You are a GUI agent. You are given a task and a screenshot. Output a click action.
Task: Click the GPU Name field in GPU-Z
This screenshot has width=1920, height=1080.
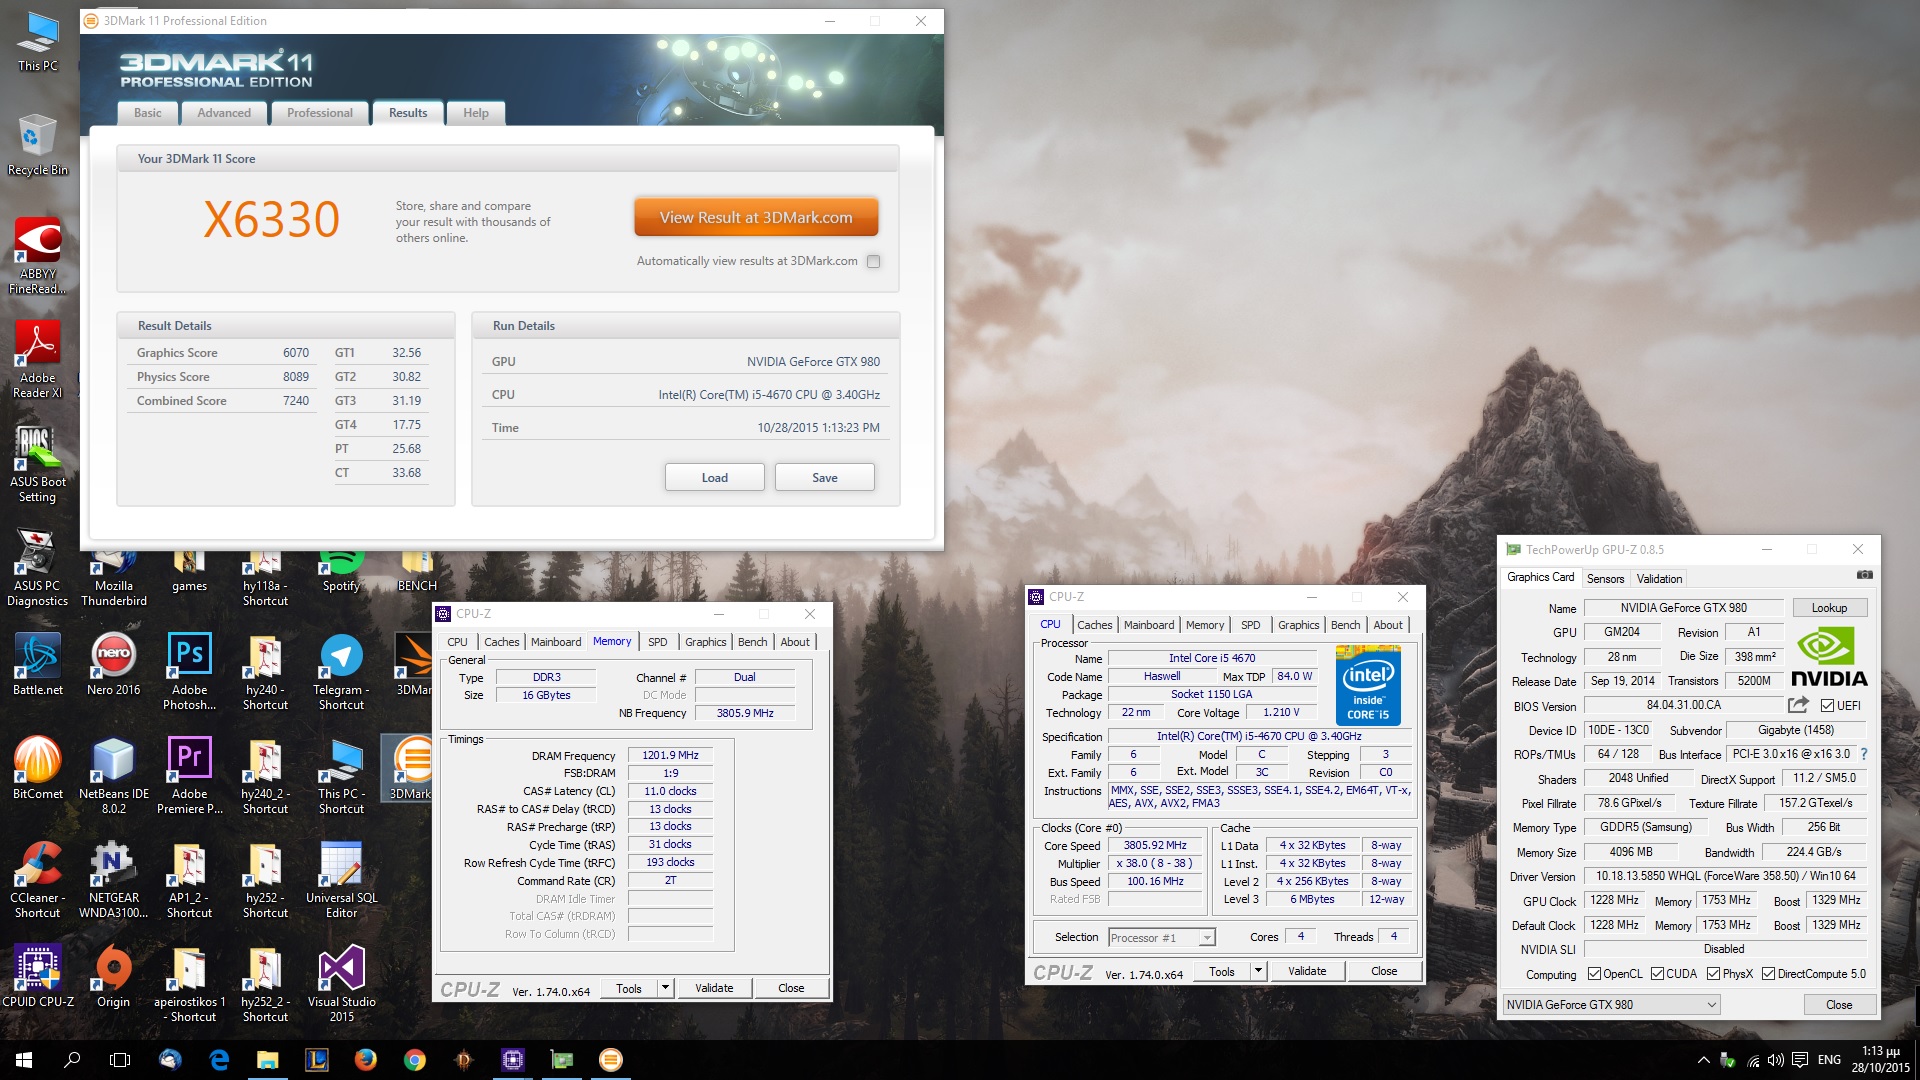click(x=1683, y=607)
